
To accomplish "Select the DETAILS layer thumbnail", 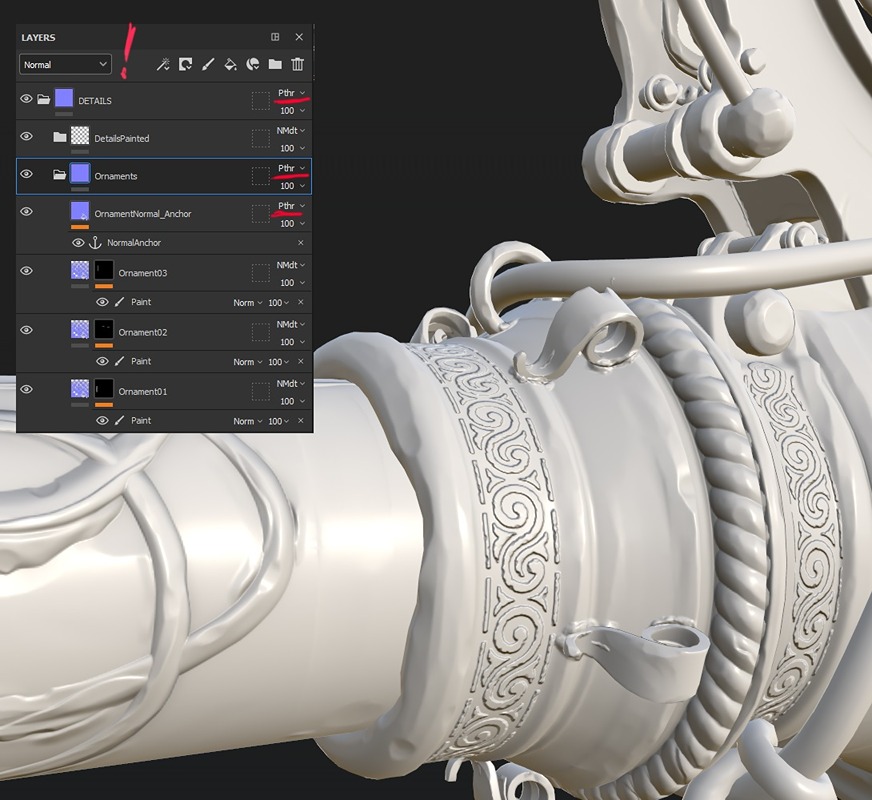I will coord(64,98).
